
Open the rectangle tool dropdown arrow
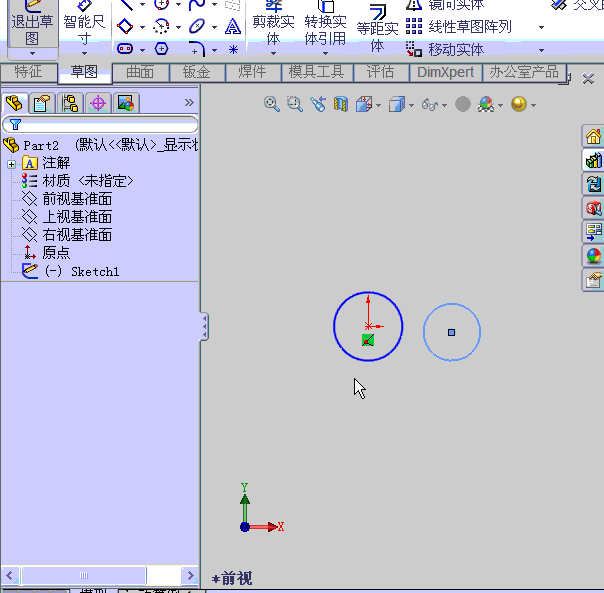[x=142, y=27]
